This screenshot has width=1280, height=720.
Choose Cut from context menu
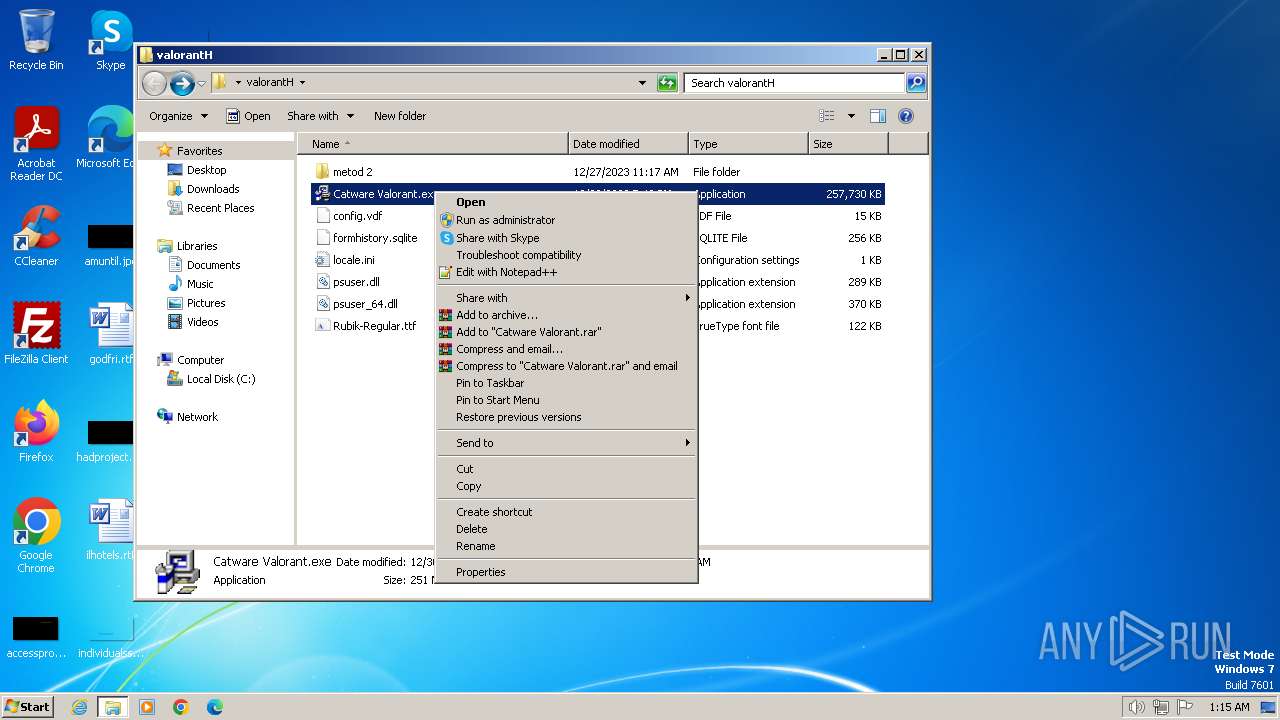click(567, 469)
